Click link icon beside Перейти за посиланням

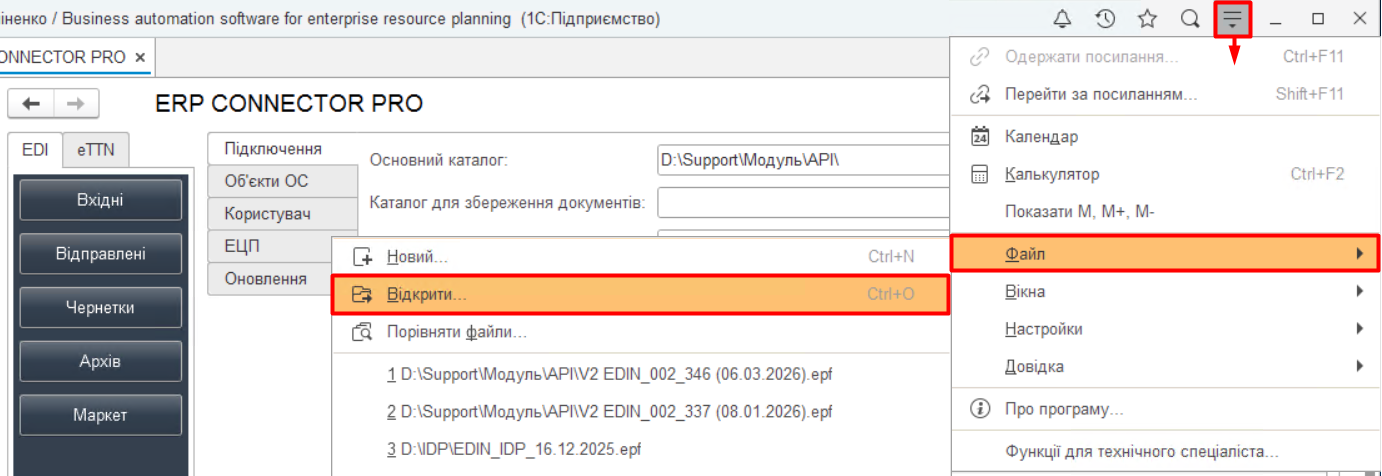(x=980, y=95)
